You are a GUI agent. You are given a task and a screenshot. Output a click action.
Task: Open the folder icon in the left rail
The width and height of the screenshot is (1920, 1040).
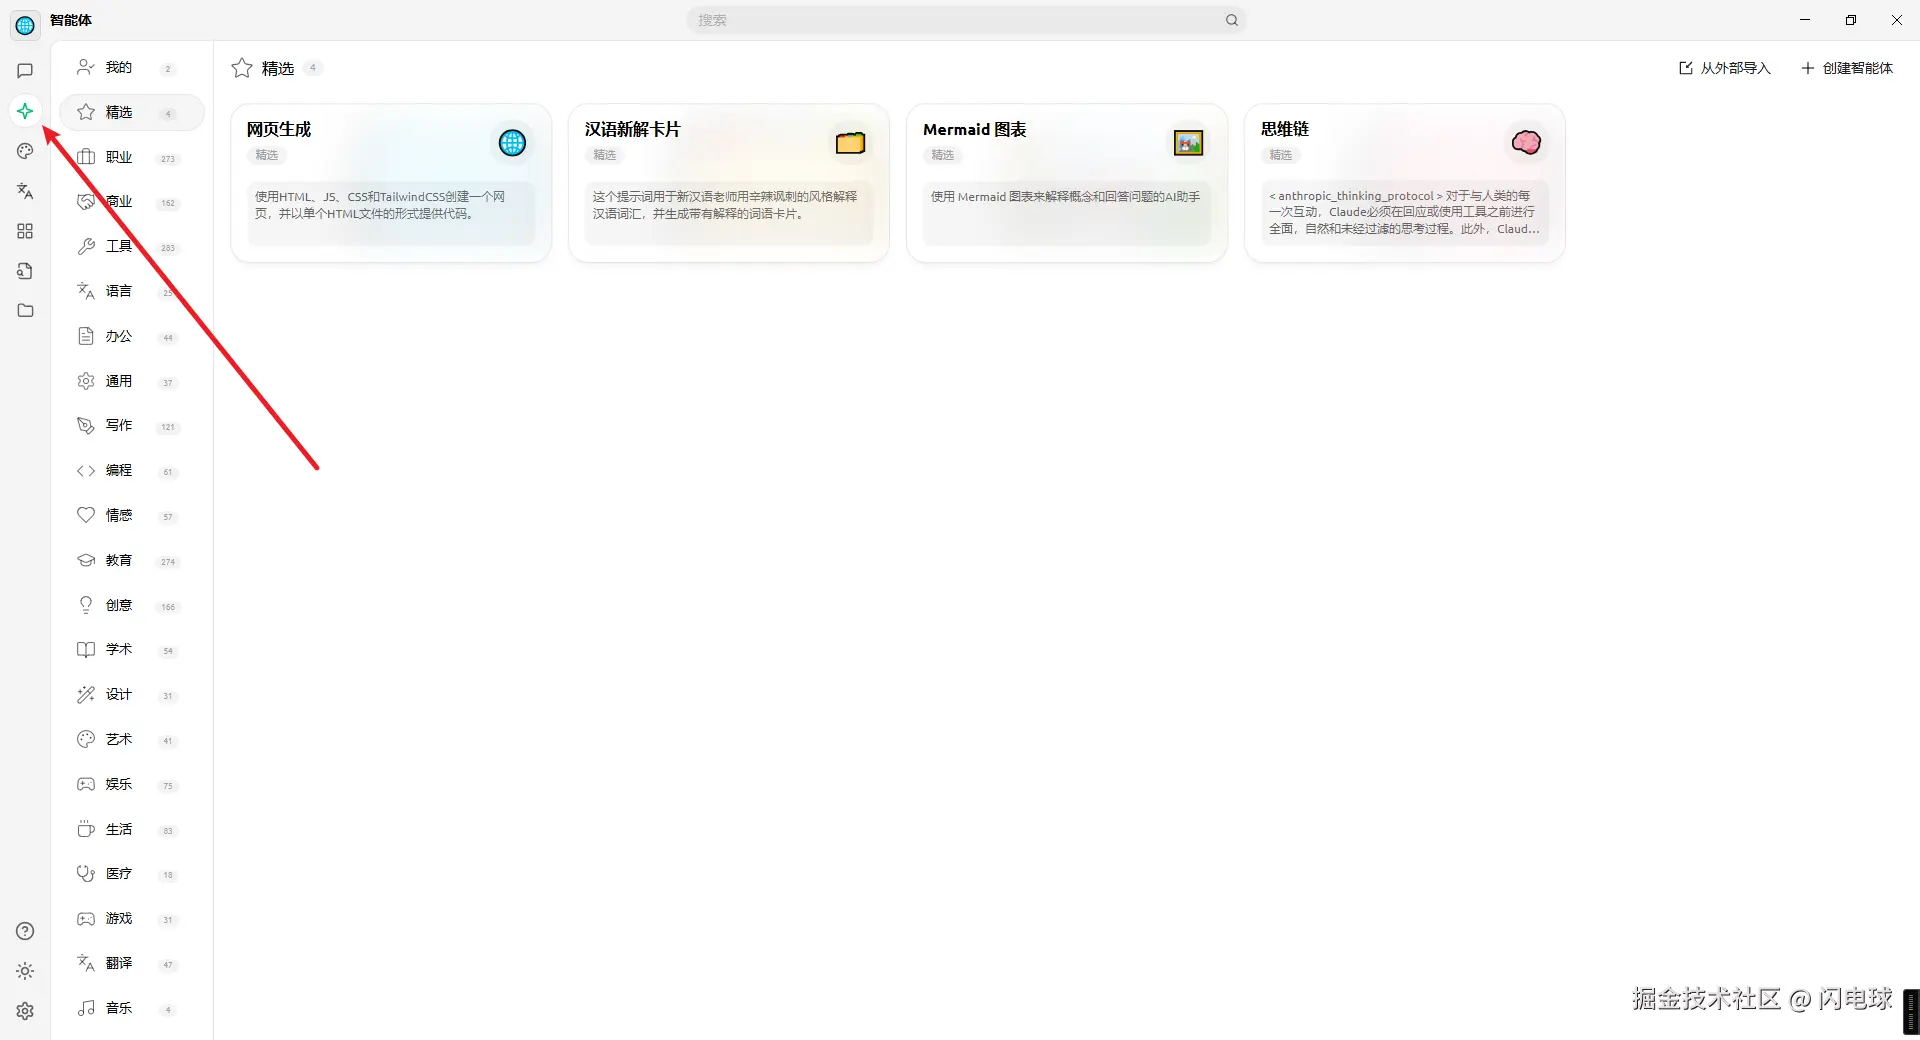[x=25, y=311]
